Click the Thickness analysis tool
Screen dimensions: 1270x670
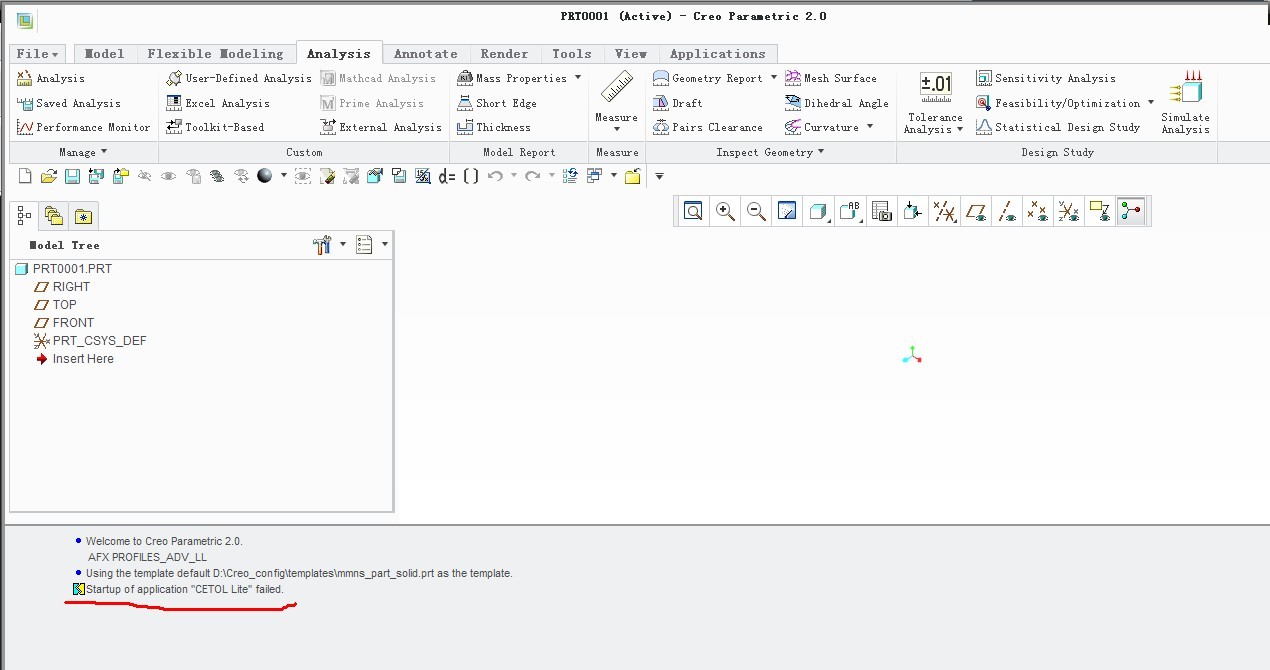click(494, 127)
